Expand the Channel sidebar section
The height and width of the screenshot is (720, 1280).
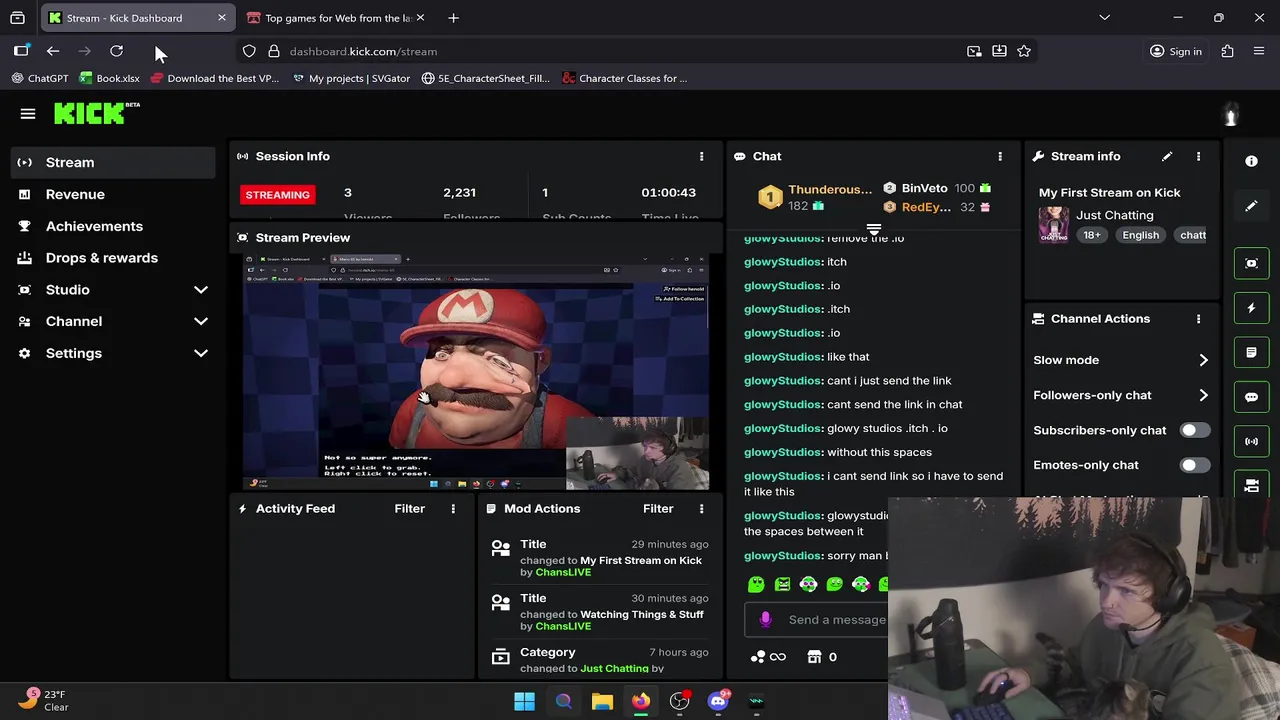(x=201, y=321)
